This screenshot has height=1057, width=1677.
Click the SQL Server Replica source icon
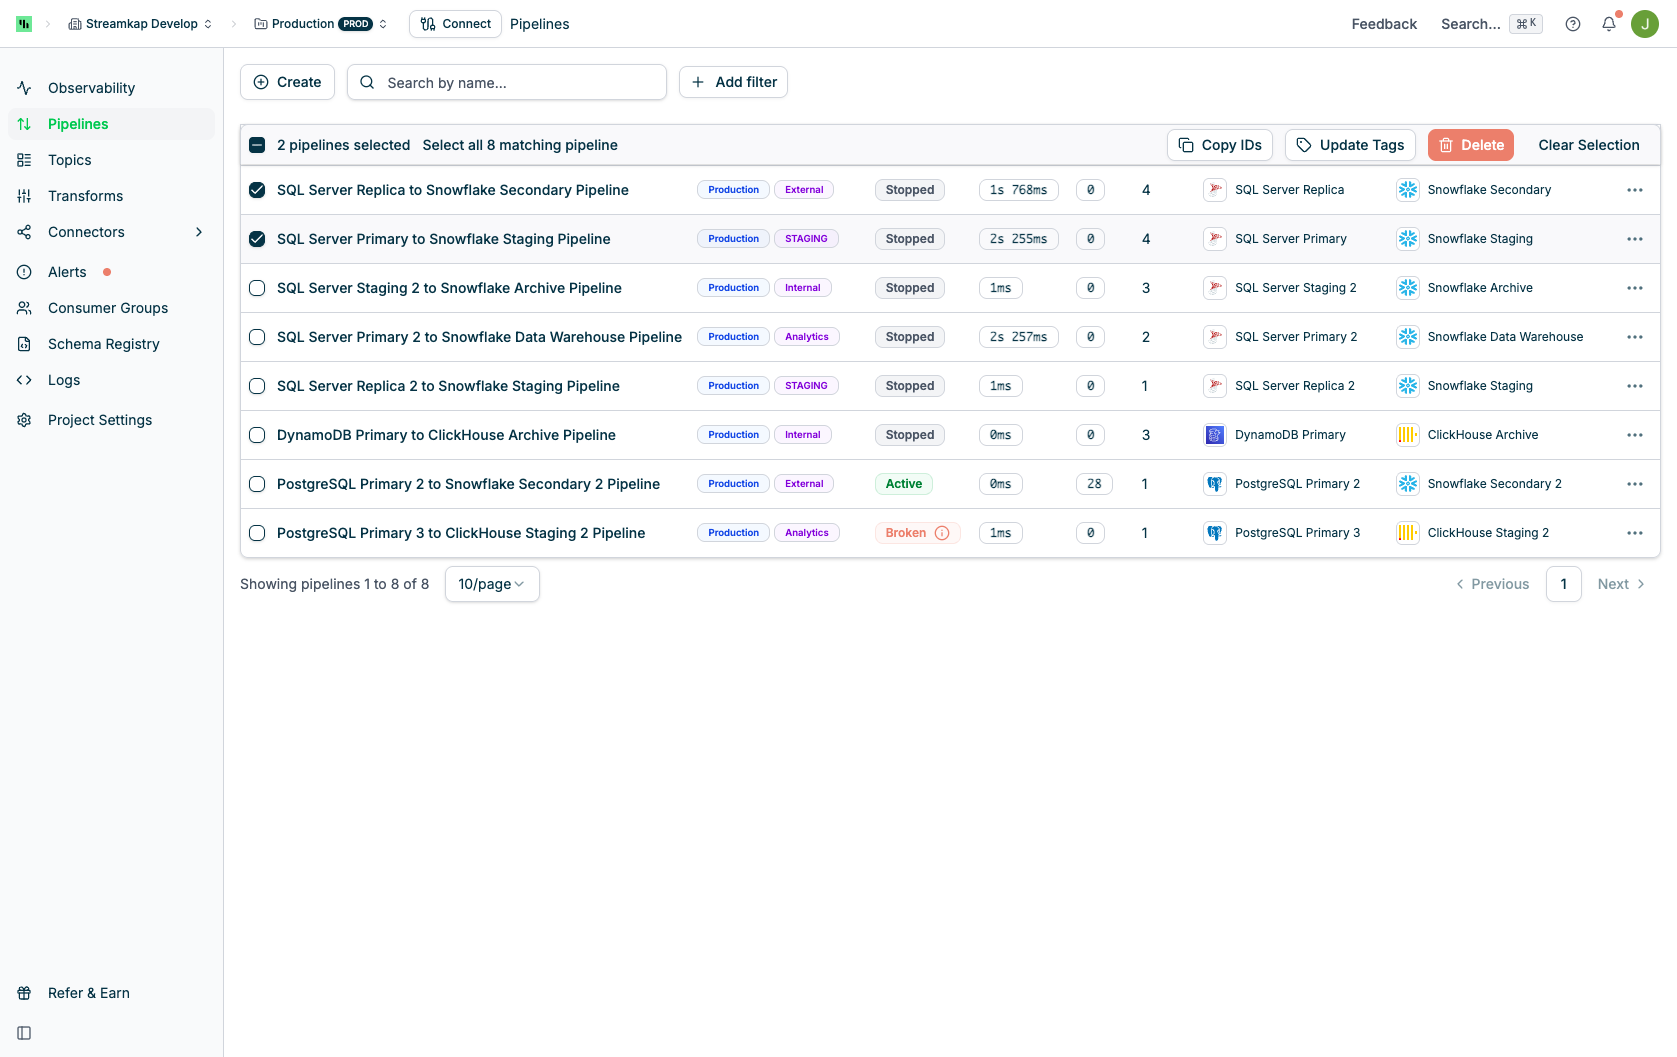point(1215,190)
